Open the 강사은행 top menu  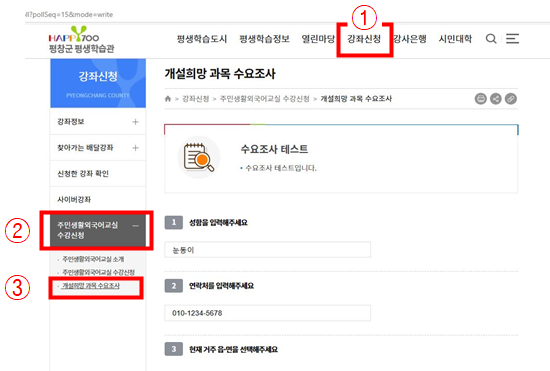(410, 39)
